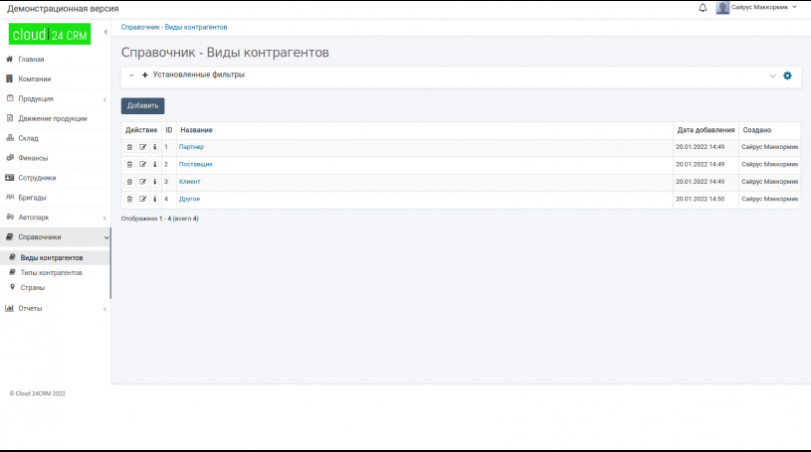
Task: Sort table by Название column header
Action: (196, 130)
